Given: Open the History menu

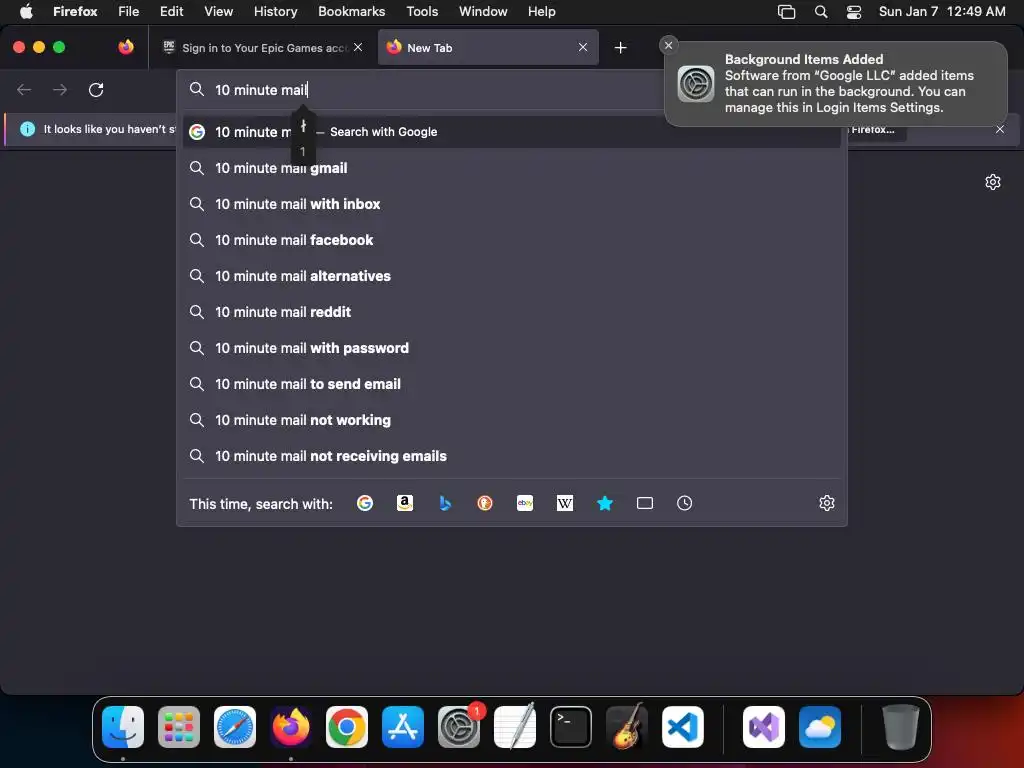Looking at the screenshot, I should click(x=275, y=11).
